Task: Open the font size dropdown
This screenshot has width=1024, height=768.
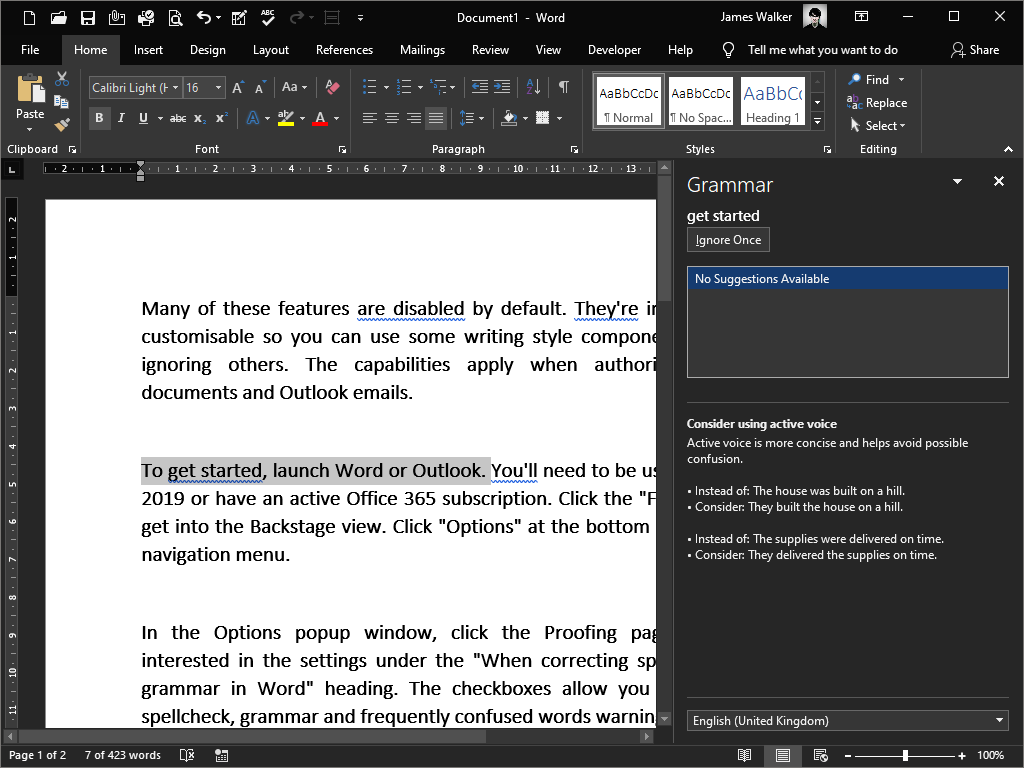Action: [218, 88]
